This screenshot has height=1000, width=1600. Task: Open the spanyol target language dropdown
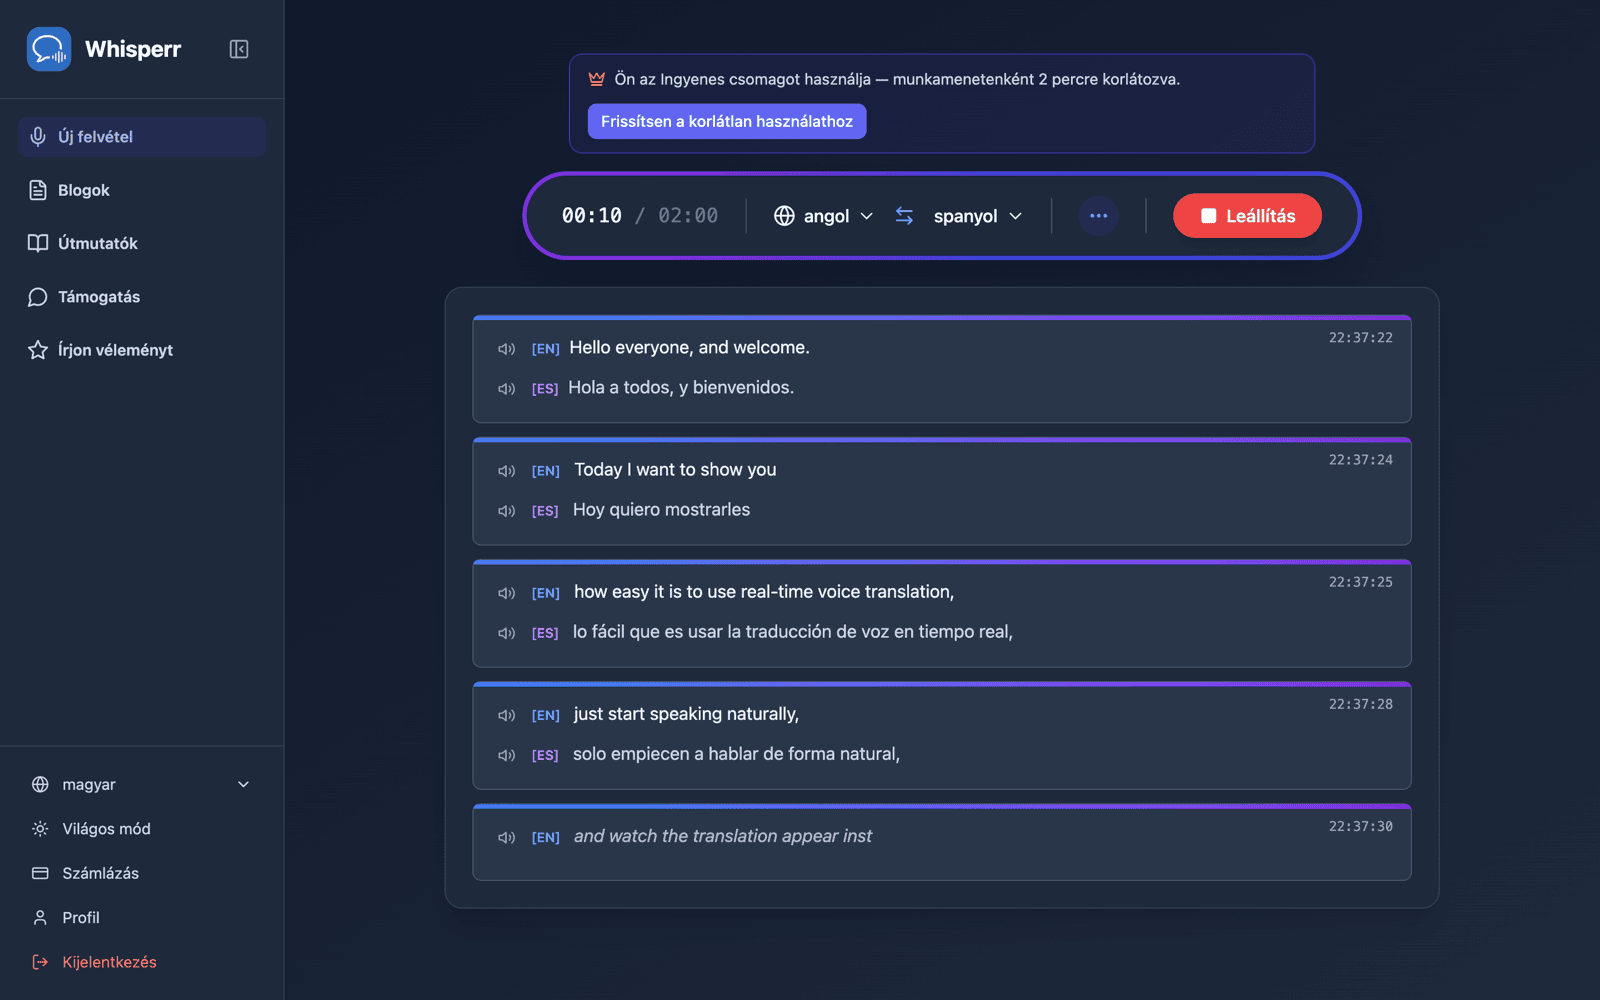(x=977, y=216)
